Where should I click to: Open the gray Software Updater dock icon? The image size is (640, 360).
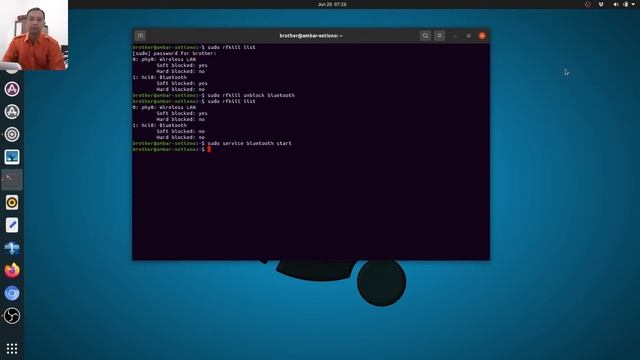pyautogui.click(x=12, y=111)
